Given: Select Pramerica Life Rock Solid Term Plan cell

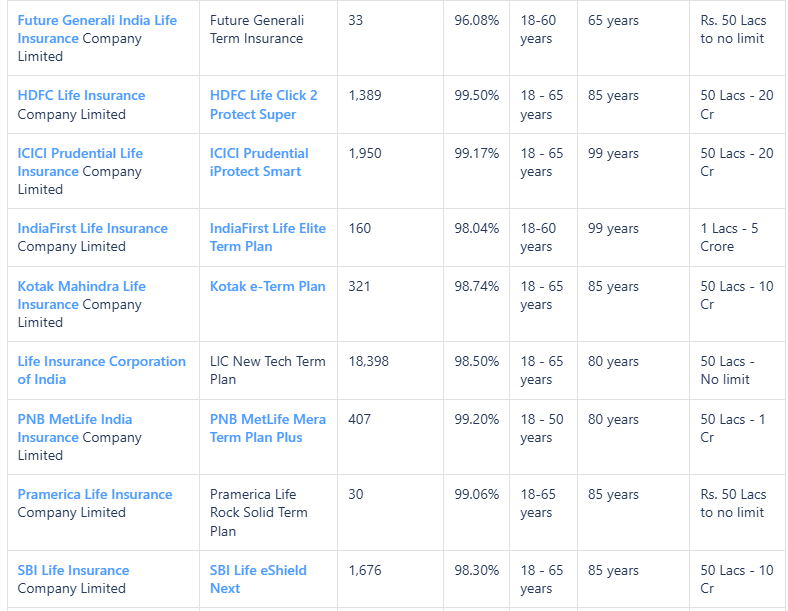Looking at the screenshot, I should click(x=259, y=513).
